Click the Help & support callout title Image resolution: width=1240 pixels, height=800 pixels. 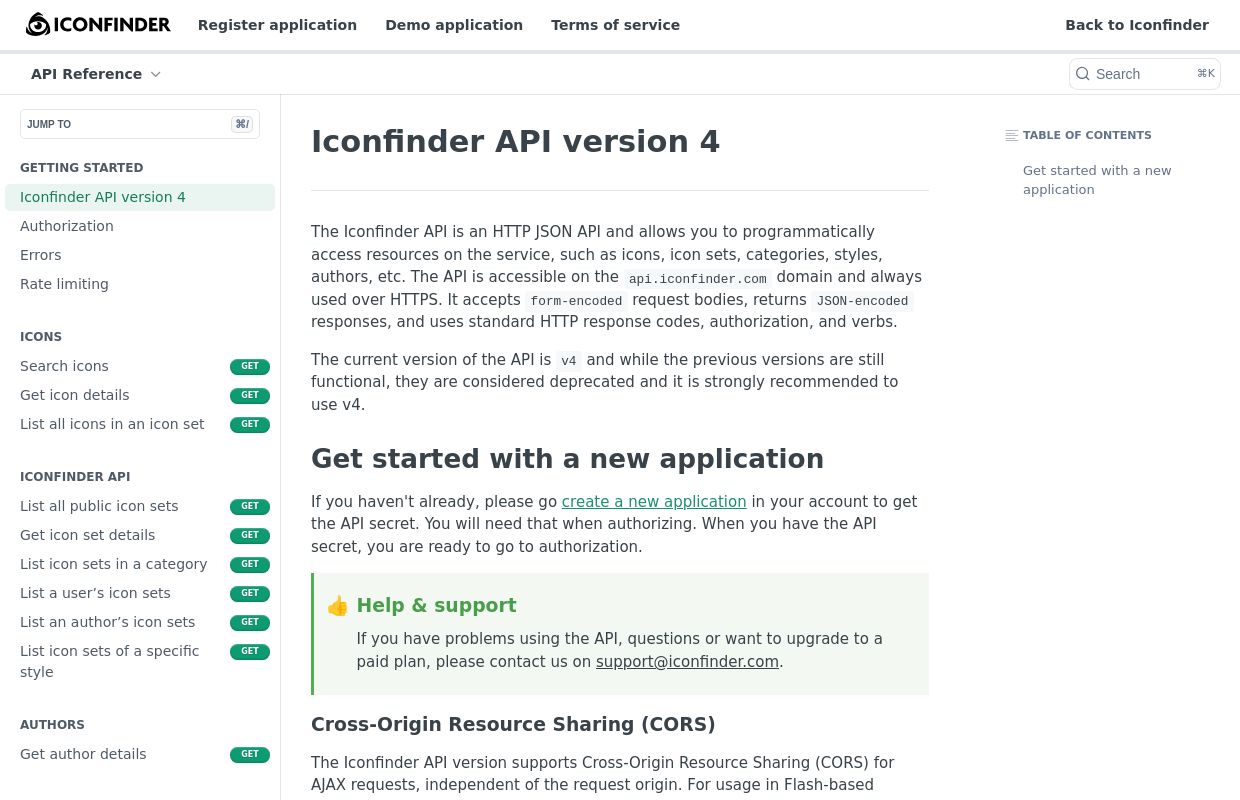[437, 605]
